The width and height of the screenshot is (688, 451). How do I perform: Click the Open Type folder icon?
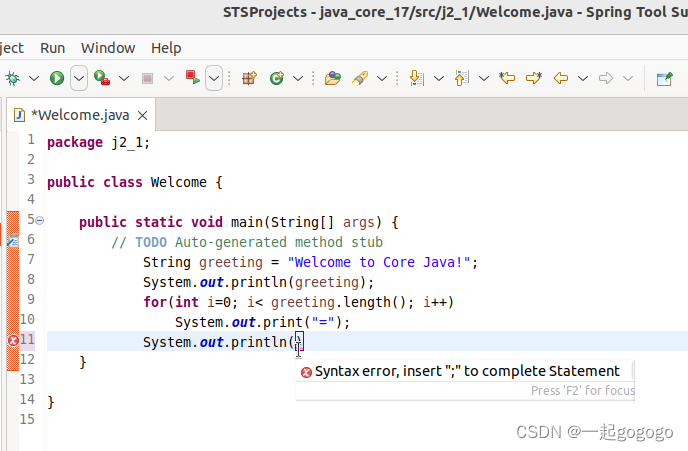coord(333,78)
